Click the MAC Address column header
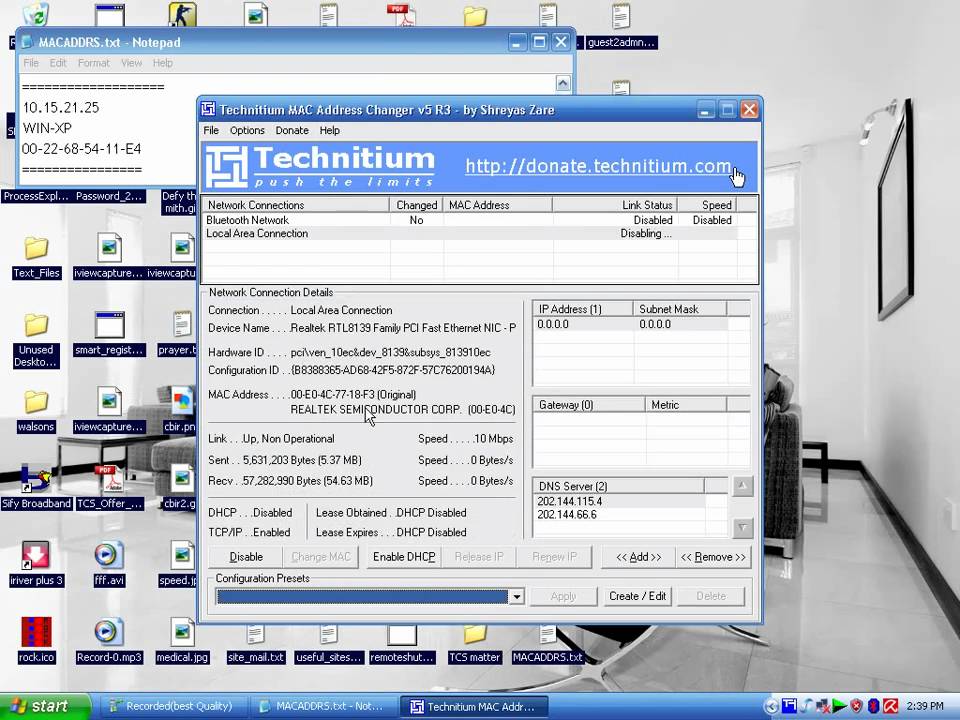This screenshot has height=720, width=960. 497,205
